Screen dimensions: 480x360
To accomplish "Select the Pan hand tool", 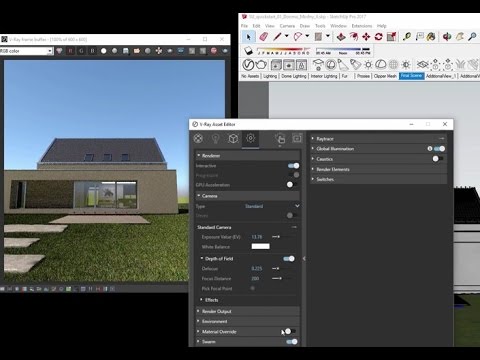I will pos(460,36).
